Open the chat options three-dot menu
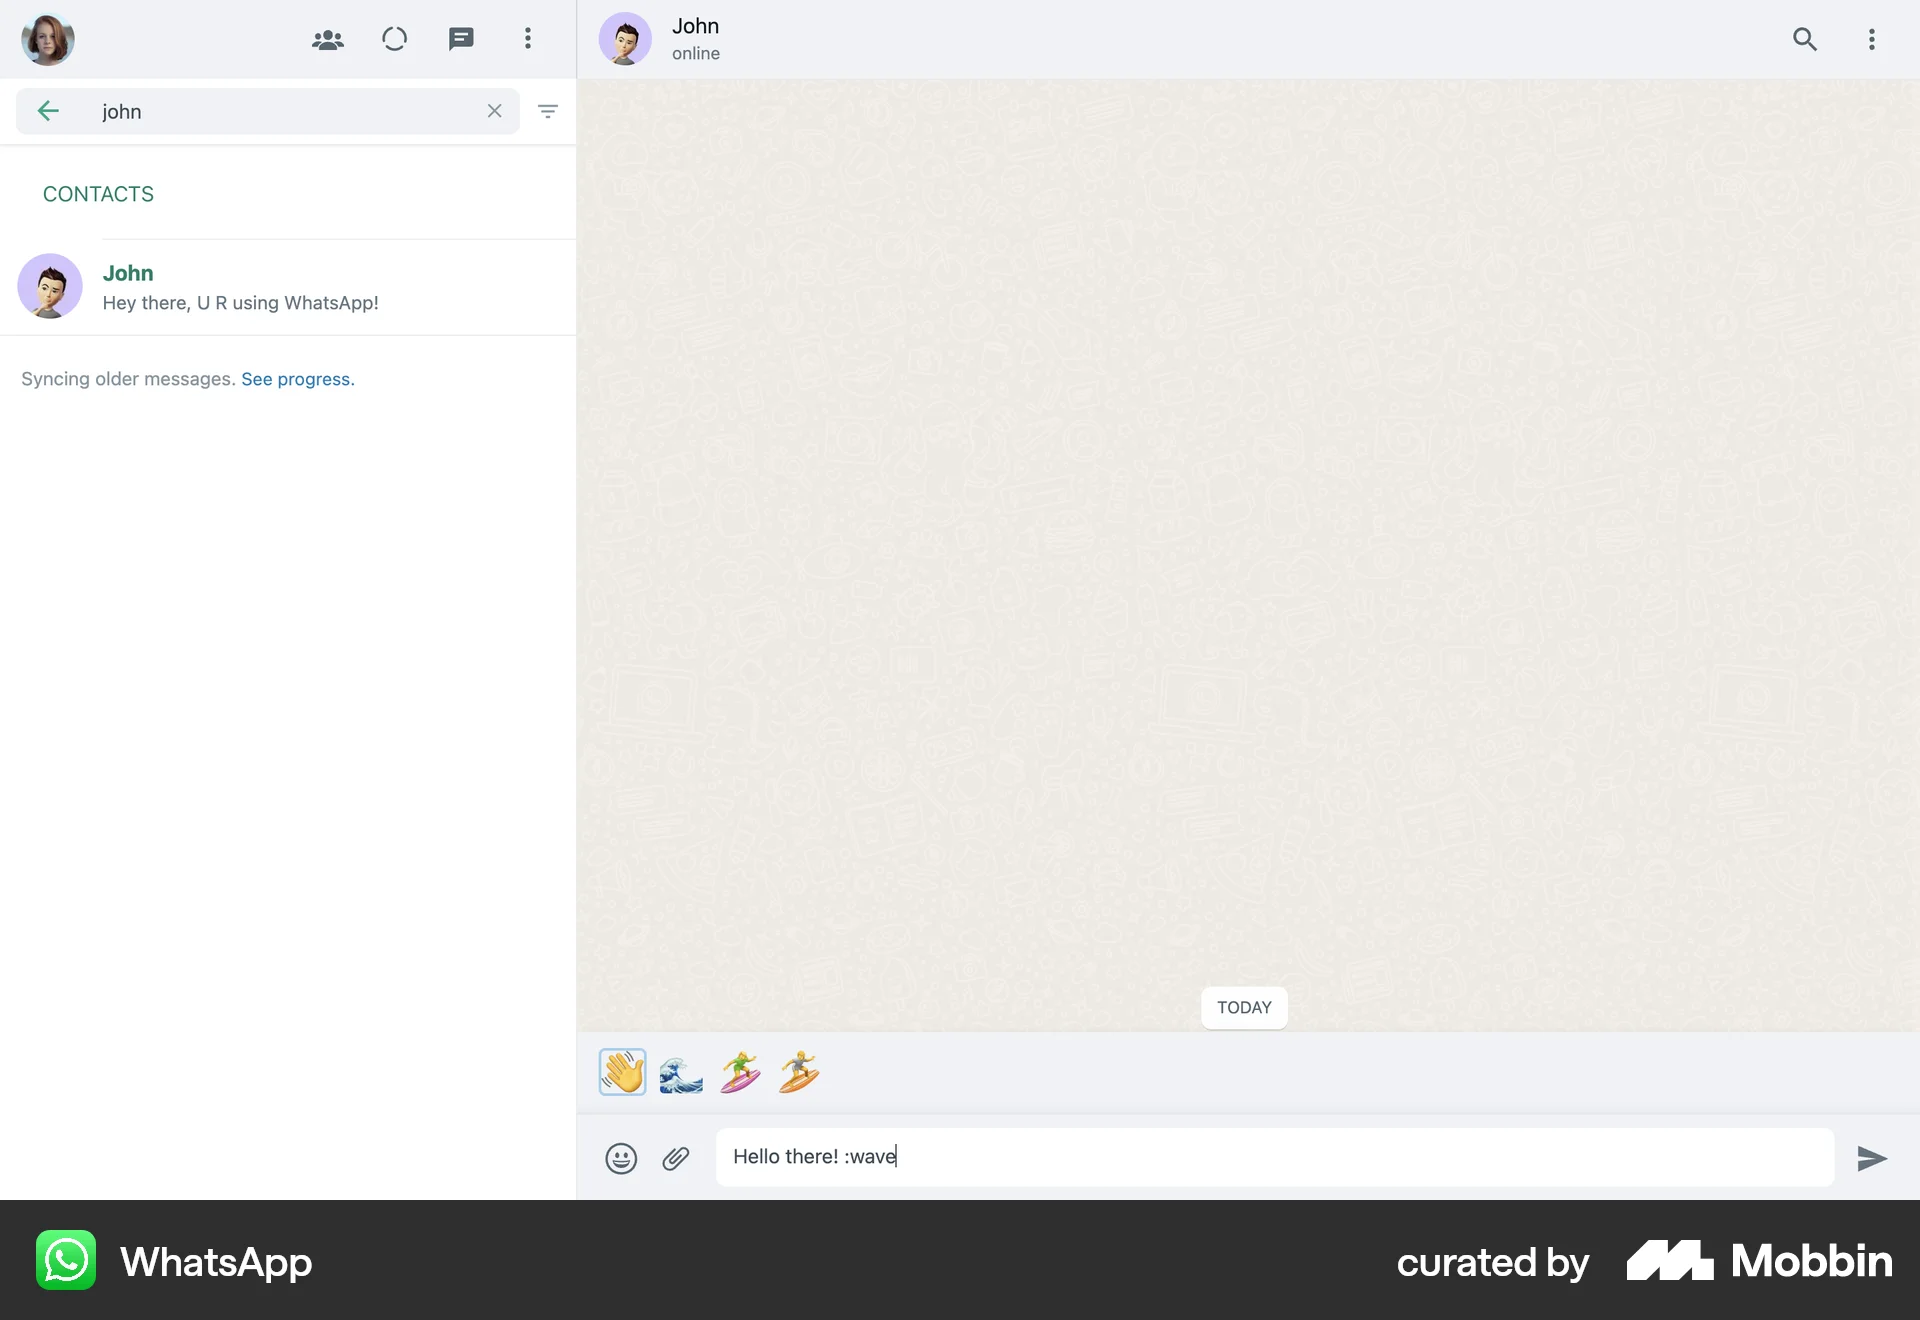The width and height of the screenshot is (1920, 1320). point(1872,39)
